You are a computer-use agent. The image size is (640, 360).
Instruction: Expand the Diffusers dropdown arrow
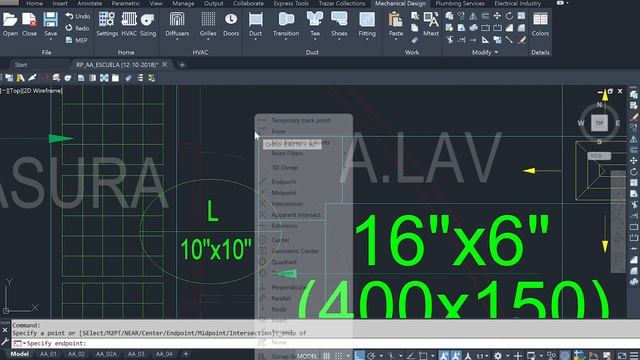click(x=177, y=40)
